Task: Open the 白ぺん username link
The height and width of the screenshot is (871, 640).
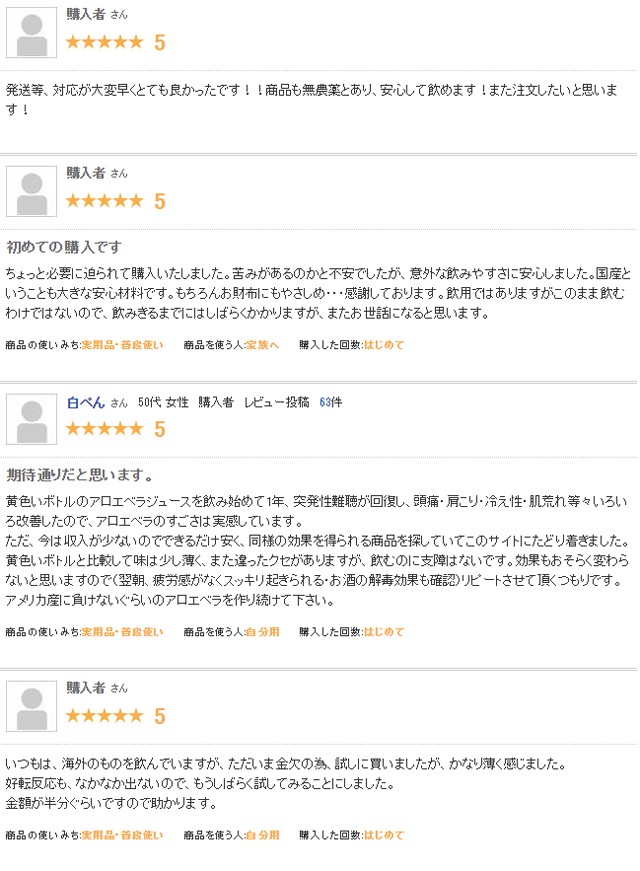Action: (x=86, y=402)
